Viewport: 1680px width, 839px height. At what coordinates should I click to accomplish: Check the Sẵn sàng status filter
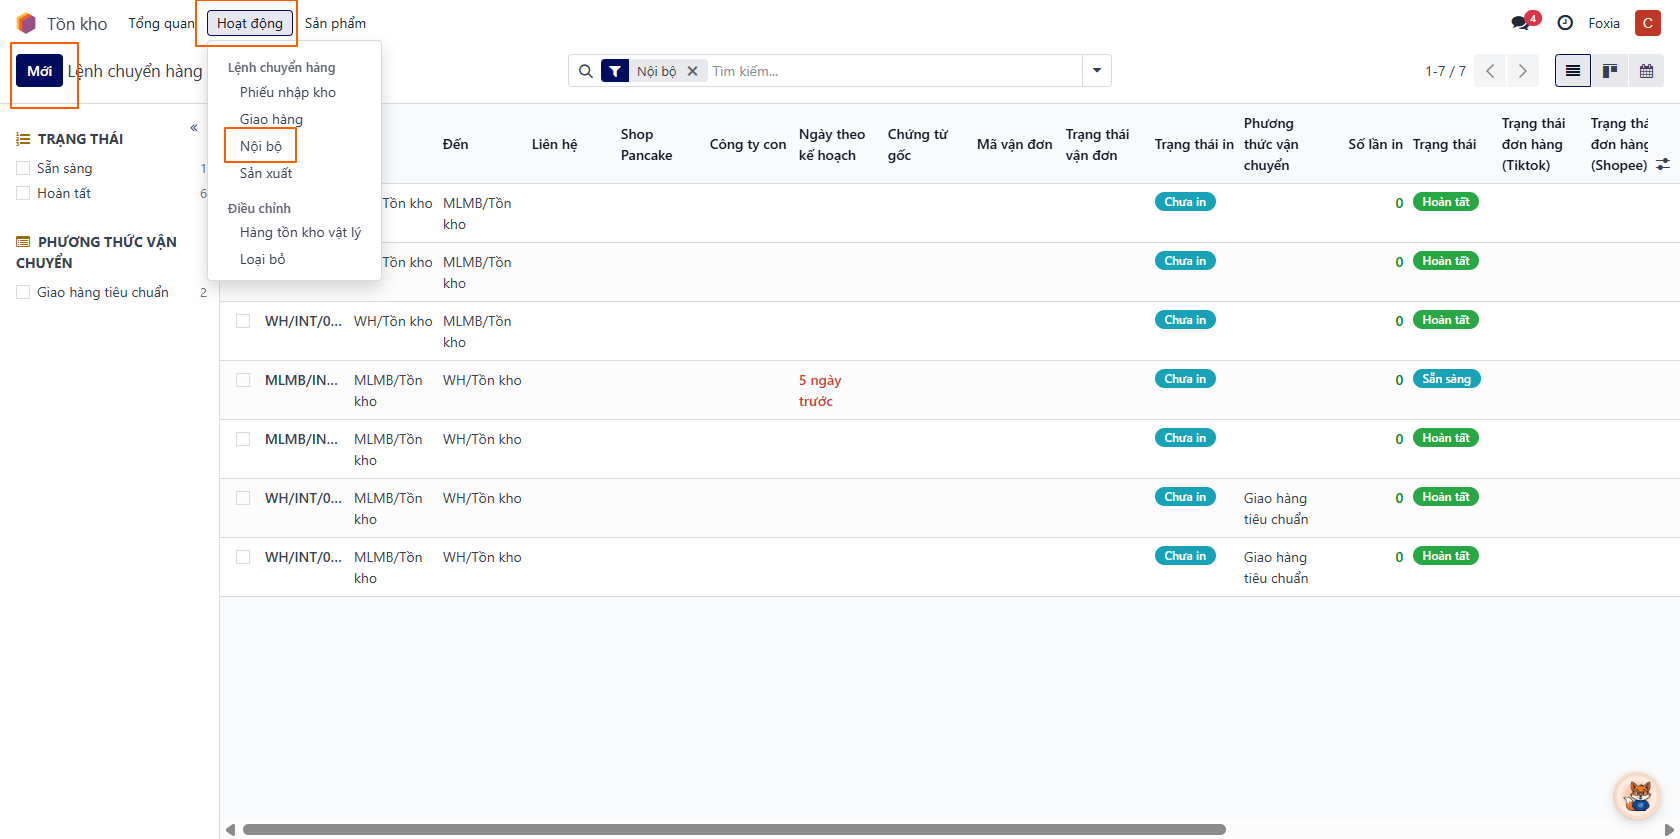pyautogui.click(x=23, y=168)
